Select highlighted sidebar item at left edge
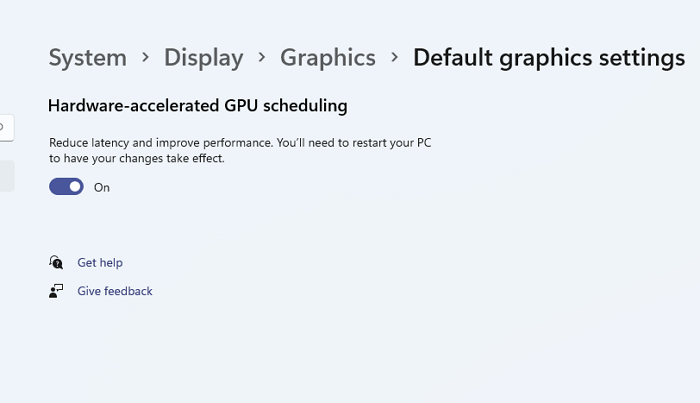 coord(6,176)
